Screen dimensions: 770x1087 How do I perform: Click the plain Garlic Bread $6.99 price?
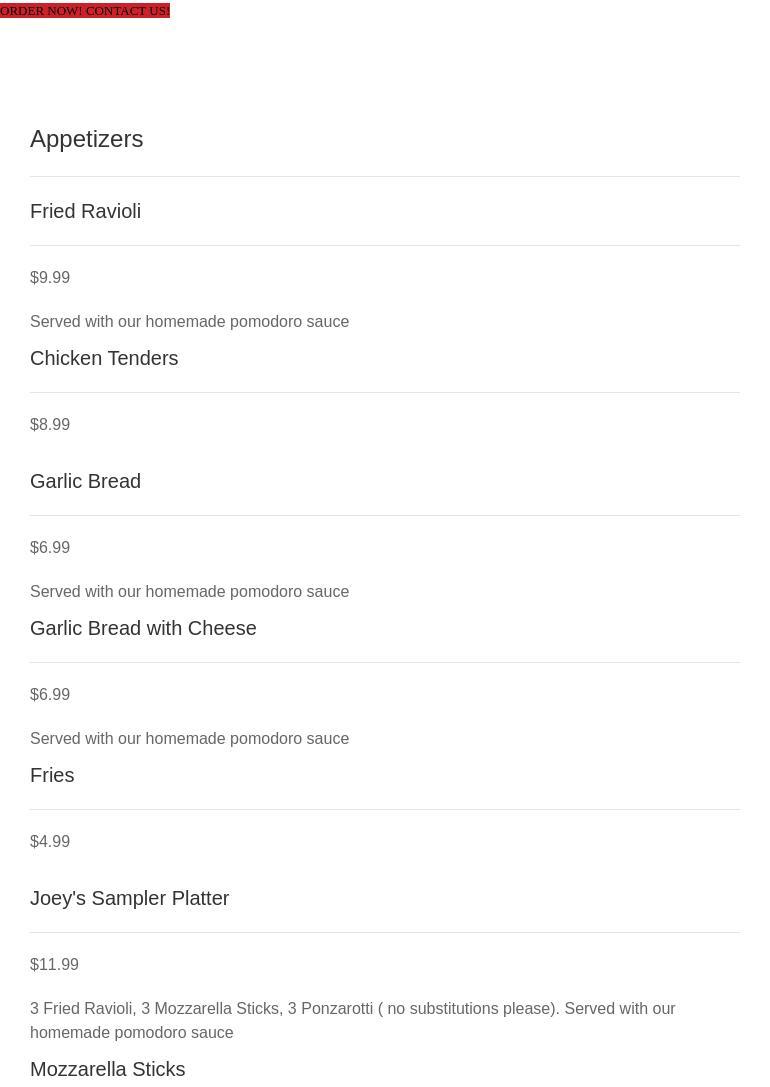[x=50, y=547]
